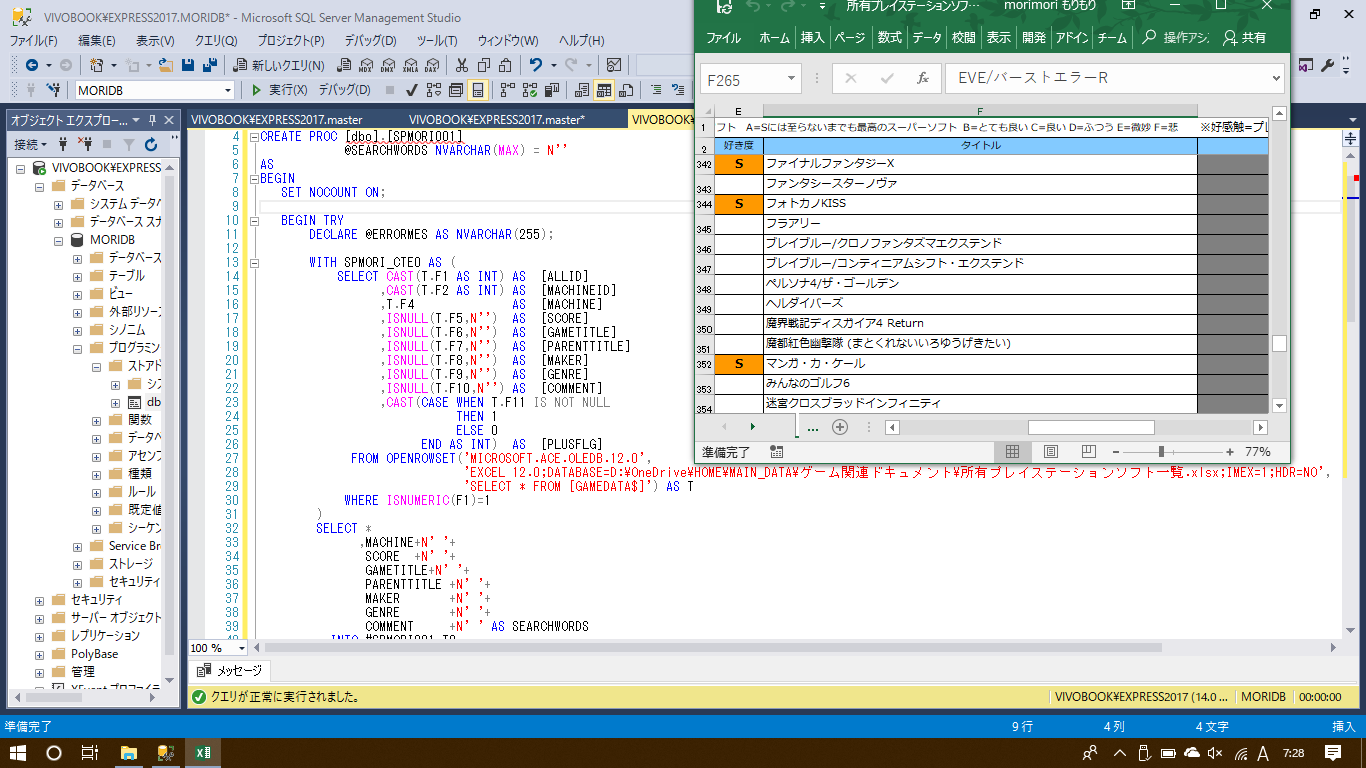Click the Cut scissors icon
Image resolution: width=1366 pixels, height=768 pixels.
point(461,65)
